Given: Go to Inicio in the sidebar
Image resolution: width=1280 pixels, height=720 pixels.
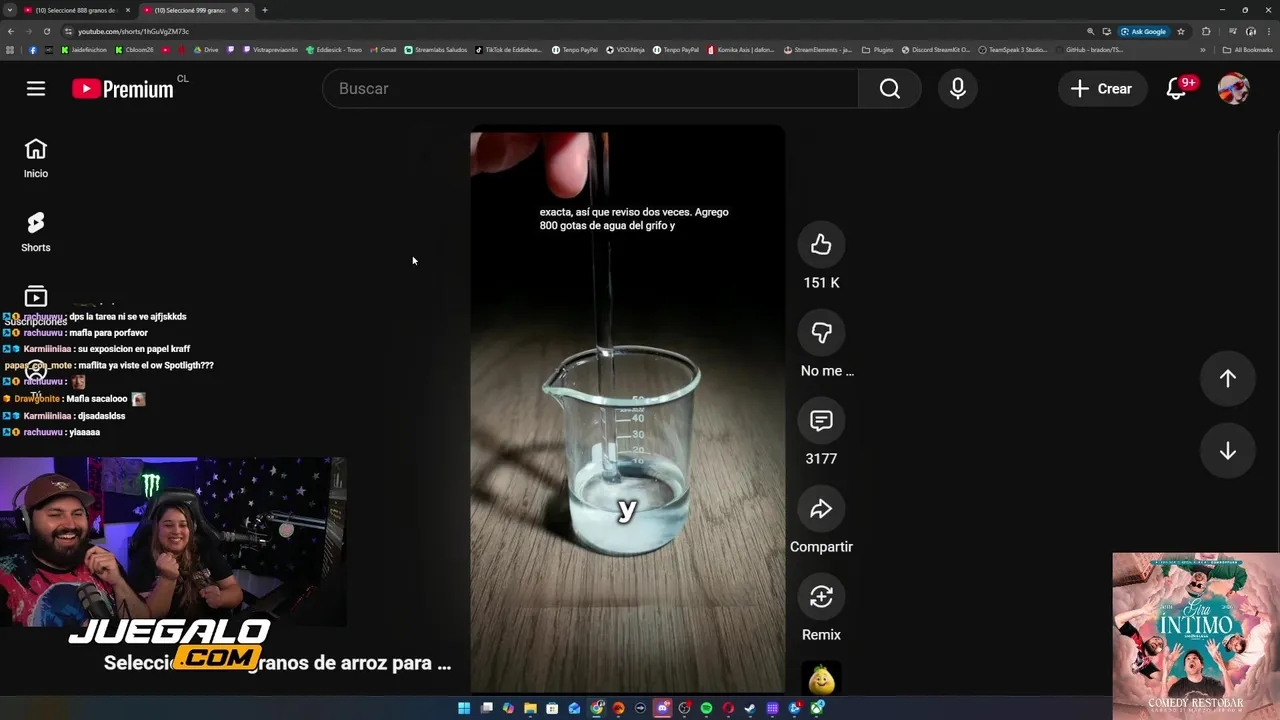Looking at the screenshot, I should pos(36,158).
